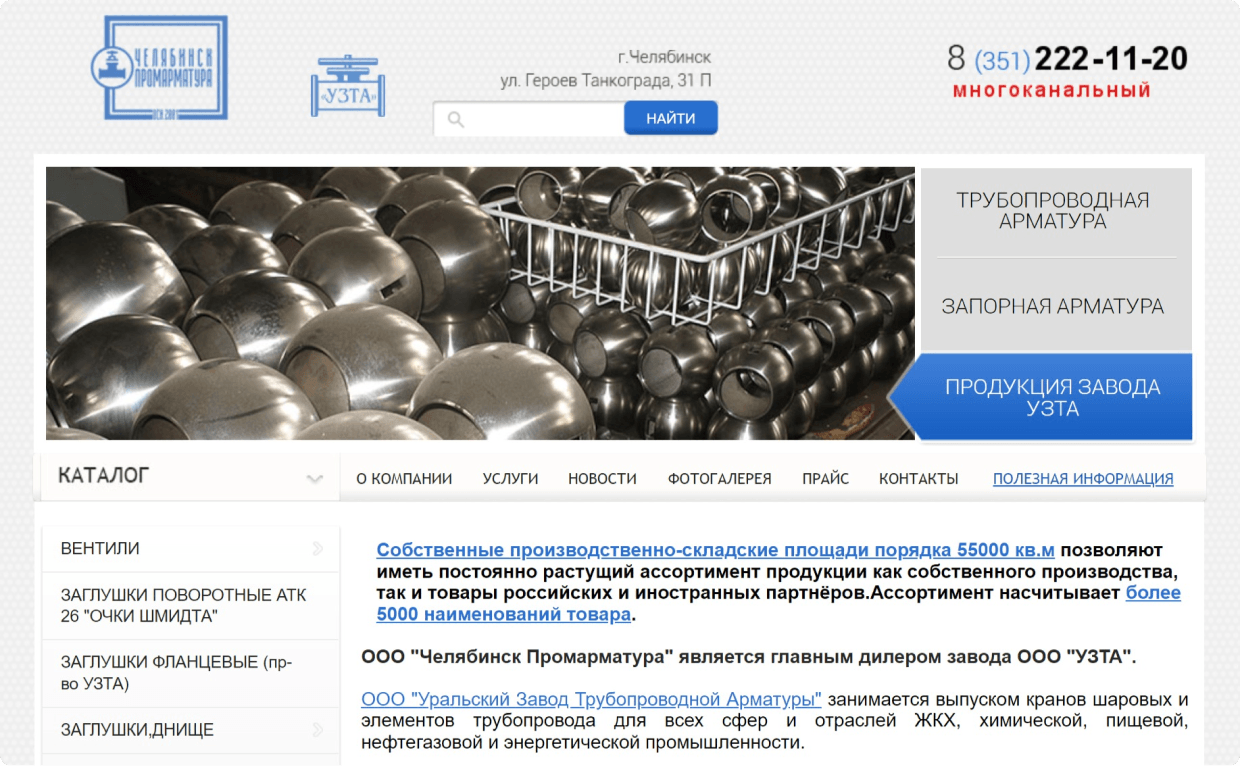
Task: Open ЗАГЛУШКИ ФЛАНЦЕВЫЕ (пр-во УЗТА) category
Action: pyautogui.click(x=190, y=674)
